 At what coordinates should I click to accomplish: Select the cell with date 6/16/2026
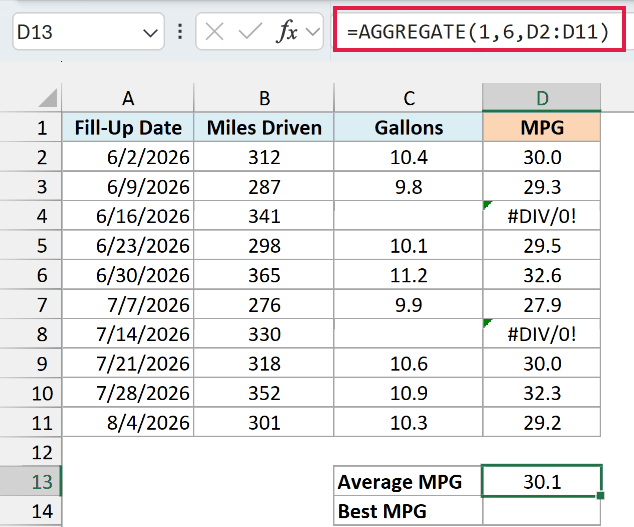[x=128, y=216]
